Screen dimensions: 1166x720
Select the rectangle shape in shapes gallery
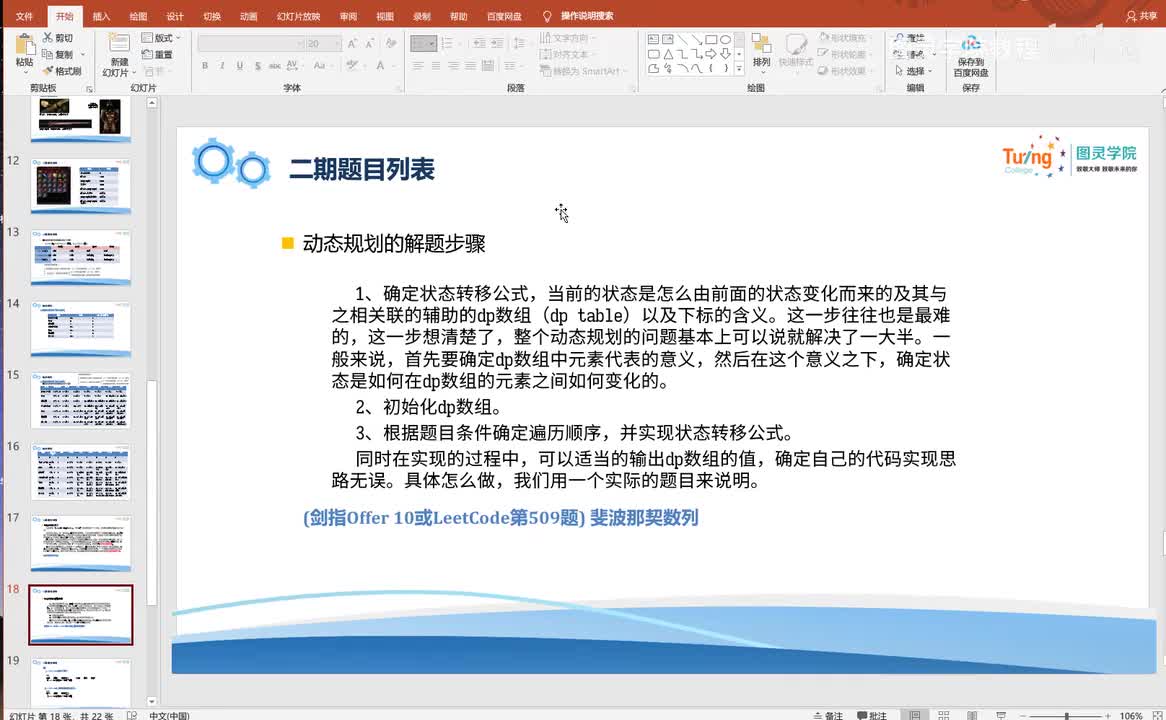[x=711, y=39]
